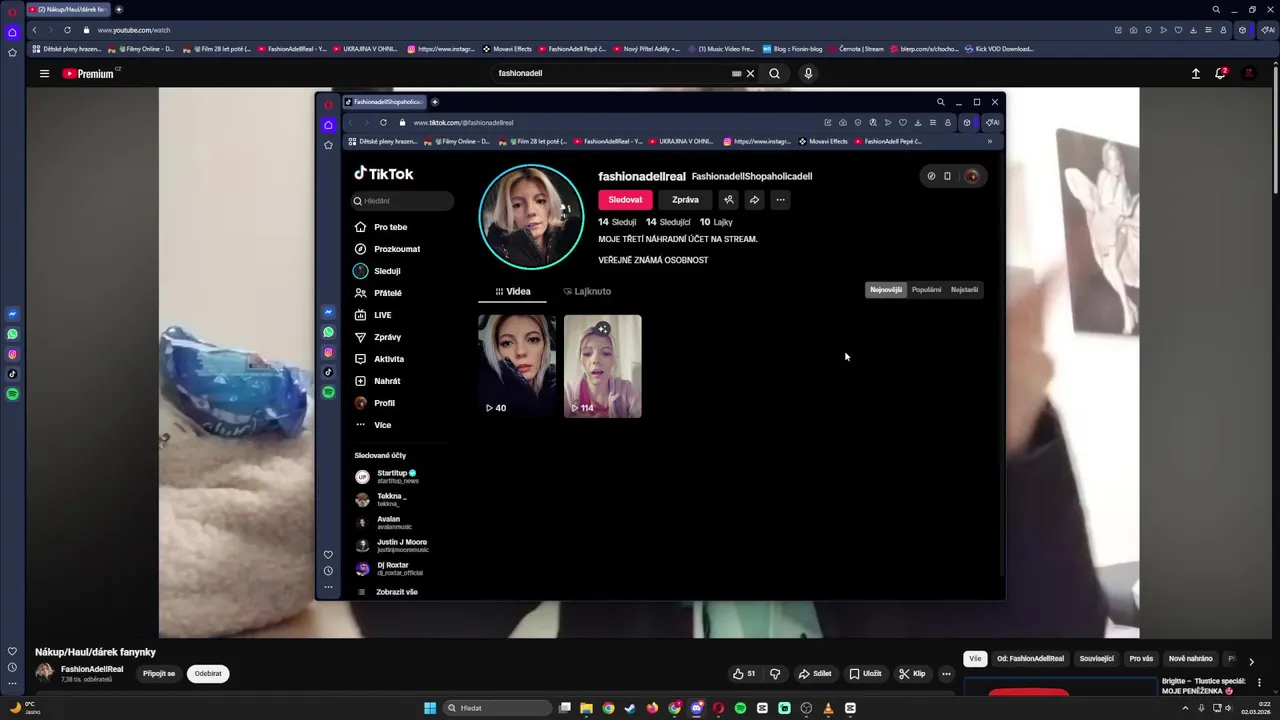Open YouTube hamburger guide menu

pos(44,73)
